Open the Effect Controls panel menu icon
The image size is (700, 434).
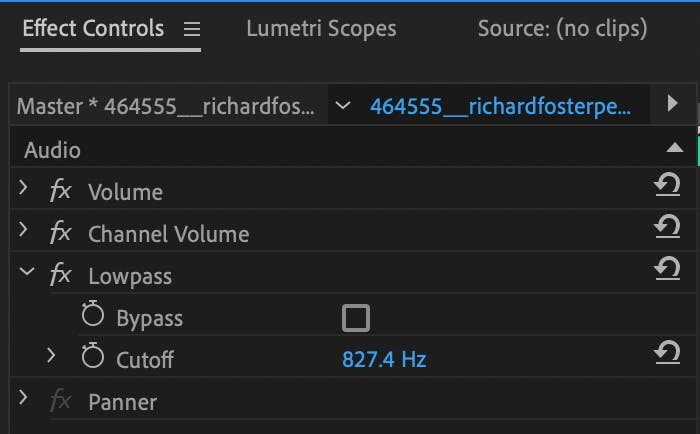(x=192, y=30)
